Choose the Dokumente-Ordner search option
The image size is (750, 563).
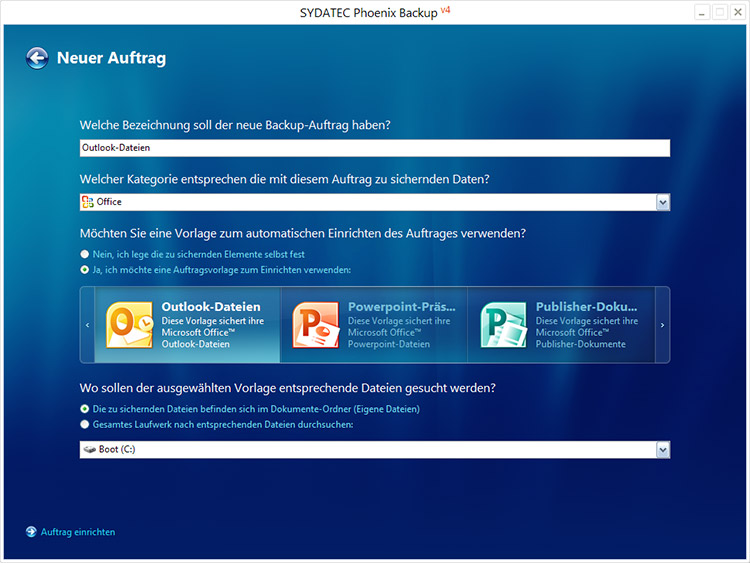click(85, 409)
